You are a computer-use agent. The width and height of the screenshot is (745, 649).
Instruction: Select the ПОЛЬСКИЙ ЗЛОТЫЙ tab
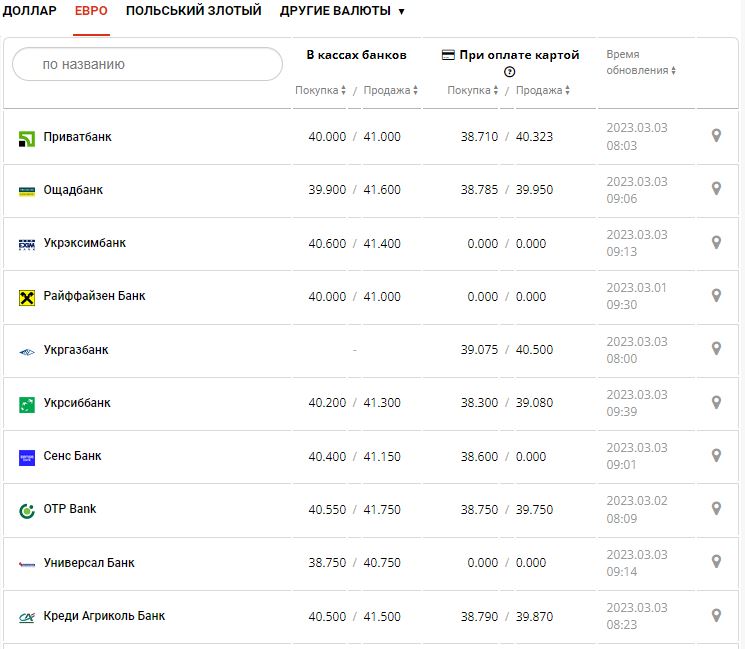pyautogui.click(x=193, y=11)
